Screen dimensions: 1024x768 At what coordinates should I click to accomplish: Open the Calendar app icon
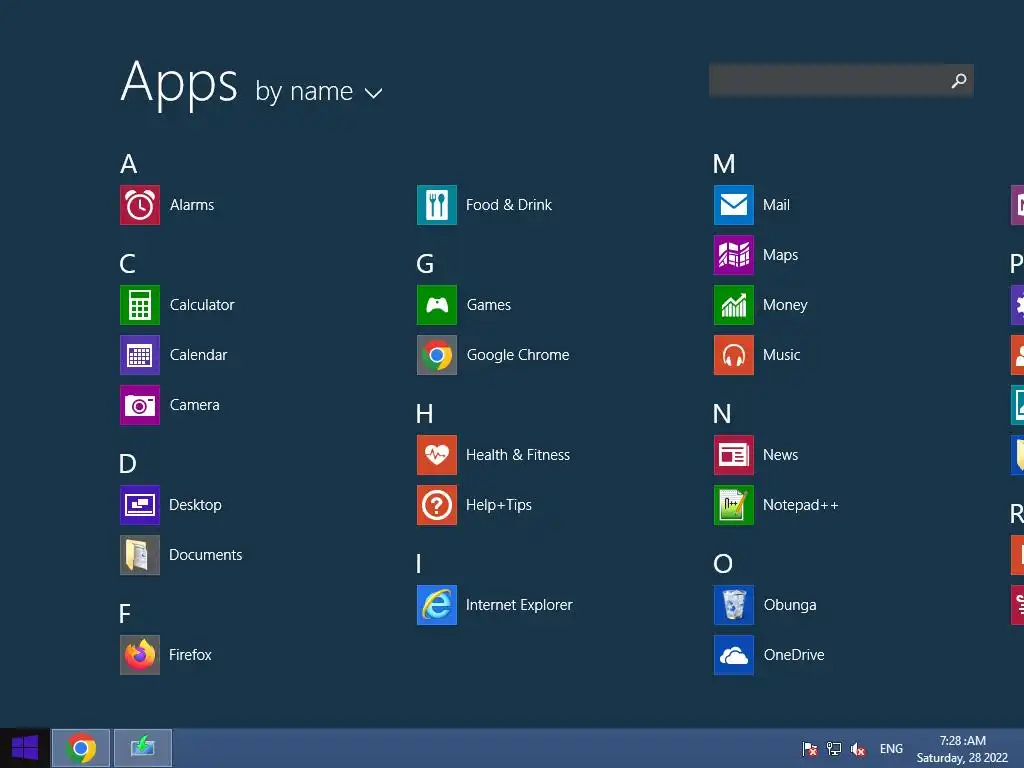point(140,355)
